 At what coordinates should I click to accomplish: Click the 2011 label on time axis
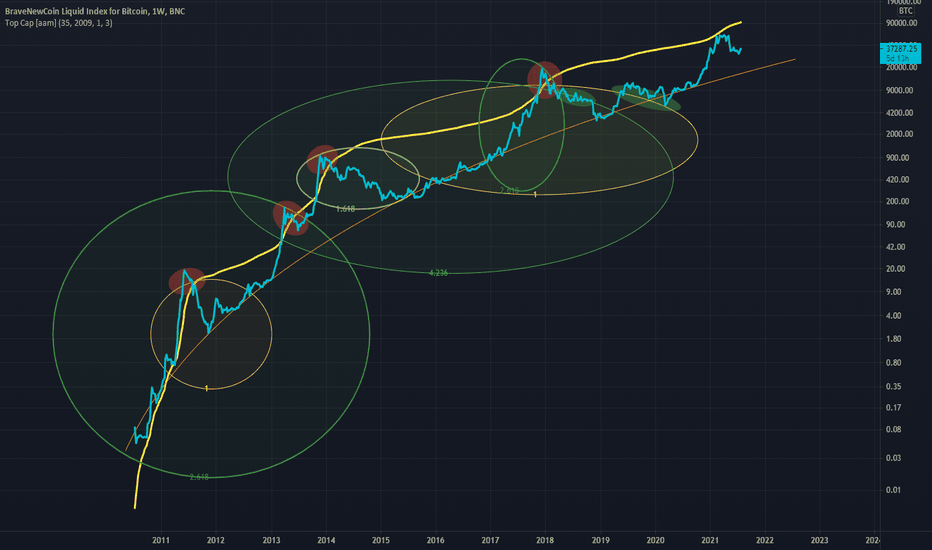click(x=161, y=540)
